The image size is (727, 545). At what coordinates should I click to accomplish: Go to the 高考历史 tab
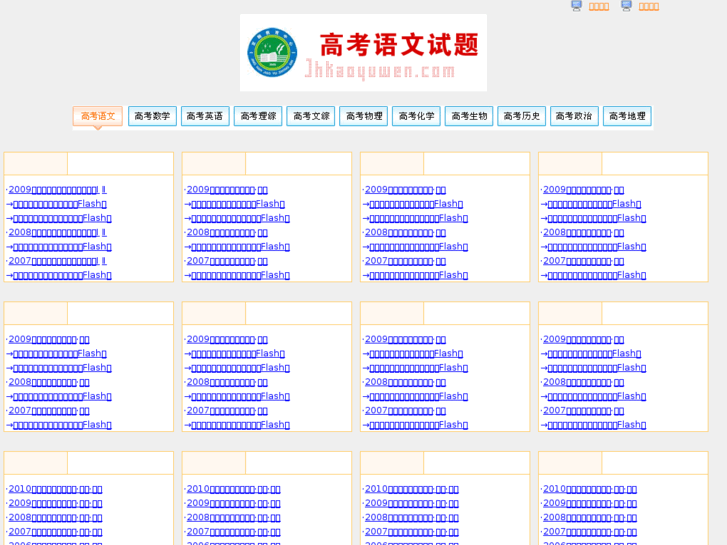click(522, 116)
